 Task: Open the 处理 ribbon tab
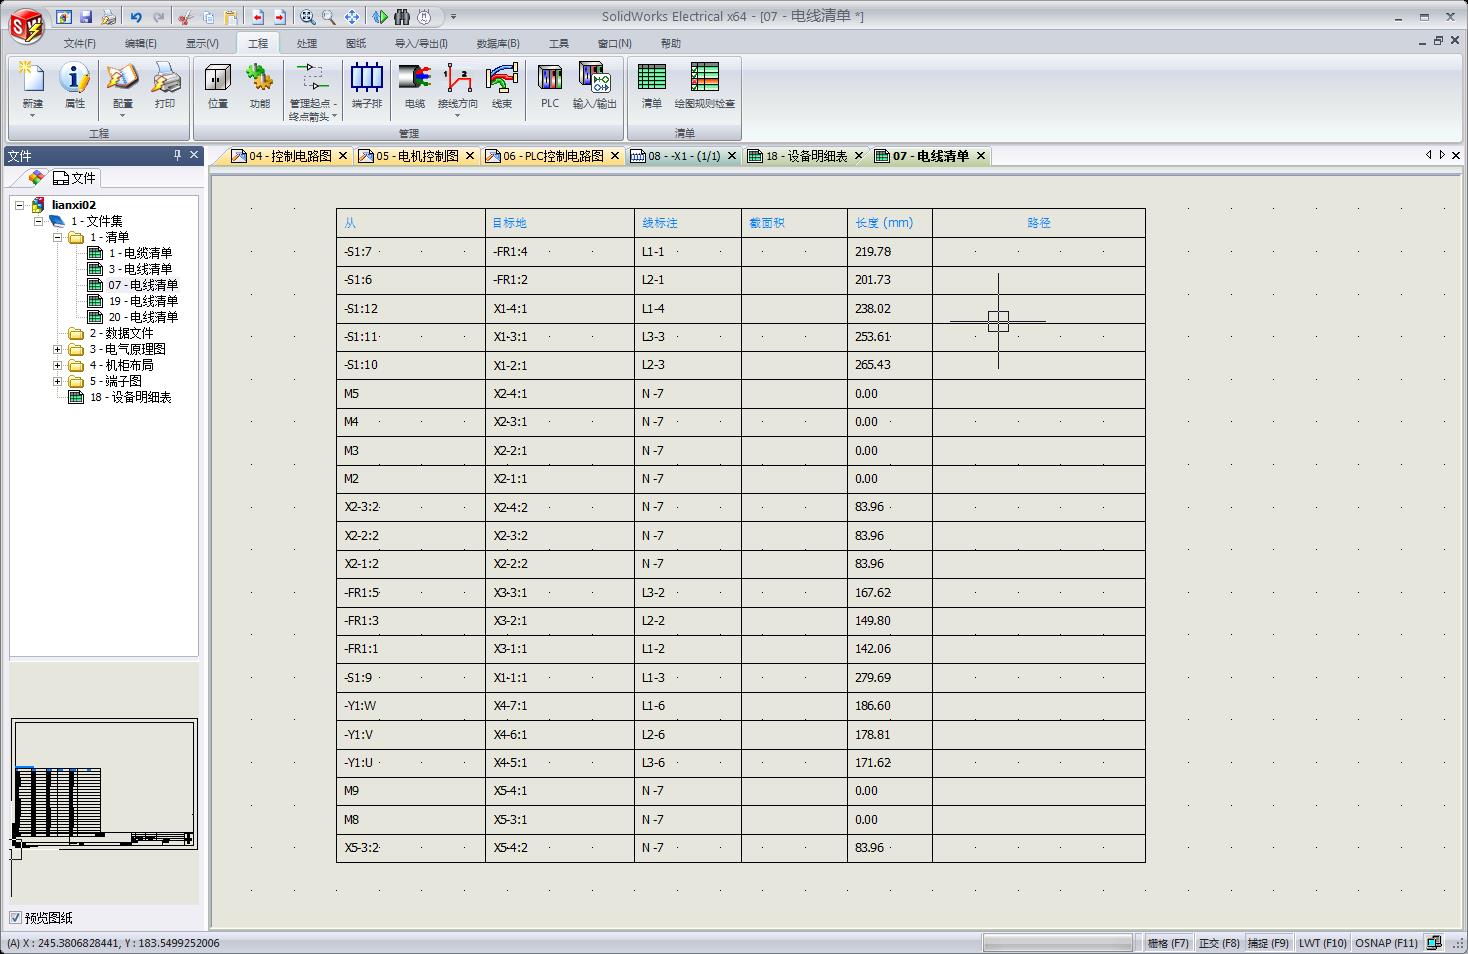point(307,43)
